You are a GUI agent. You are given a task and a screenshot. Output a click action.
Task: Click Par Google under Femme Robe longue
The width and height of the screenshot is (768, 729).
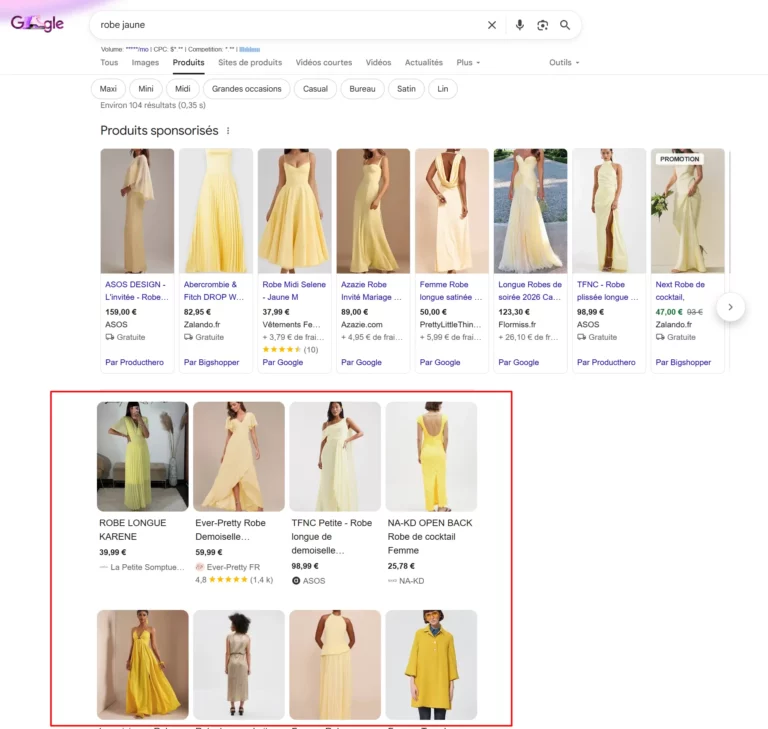coord(440,363)
